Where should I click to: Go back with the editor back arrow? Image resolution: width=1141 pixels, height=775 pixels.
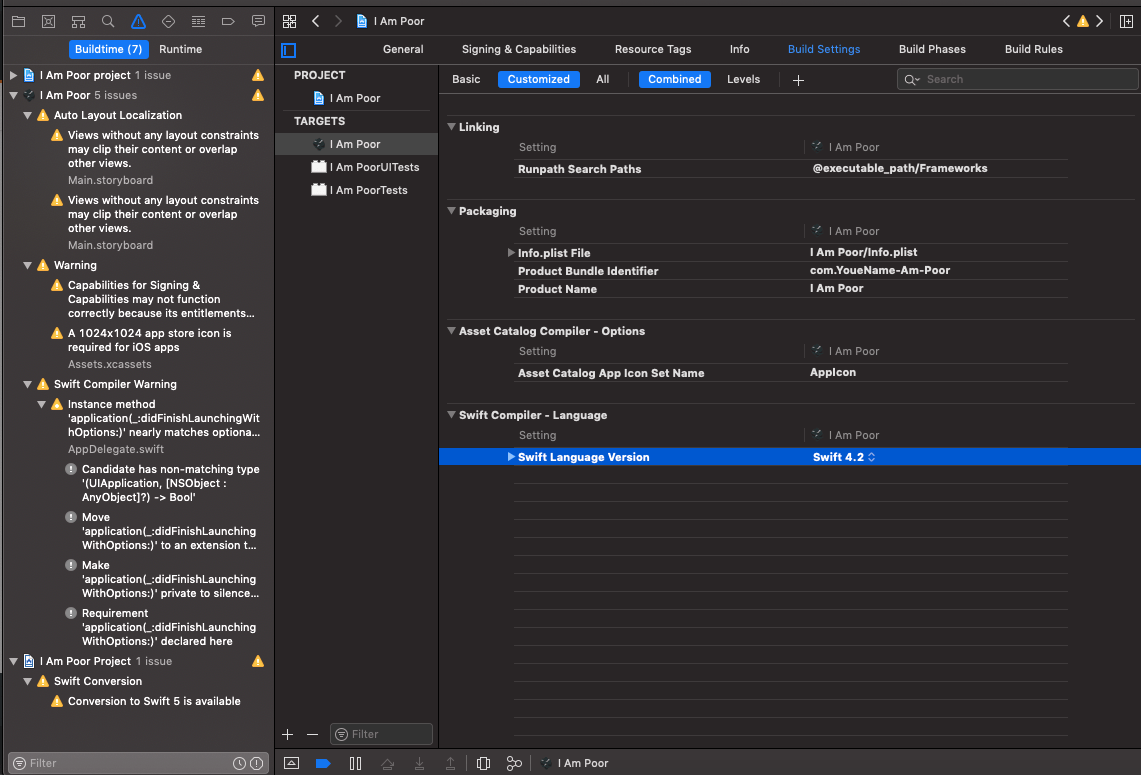[x=316, y=21]
